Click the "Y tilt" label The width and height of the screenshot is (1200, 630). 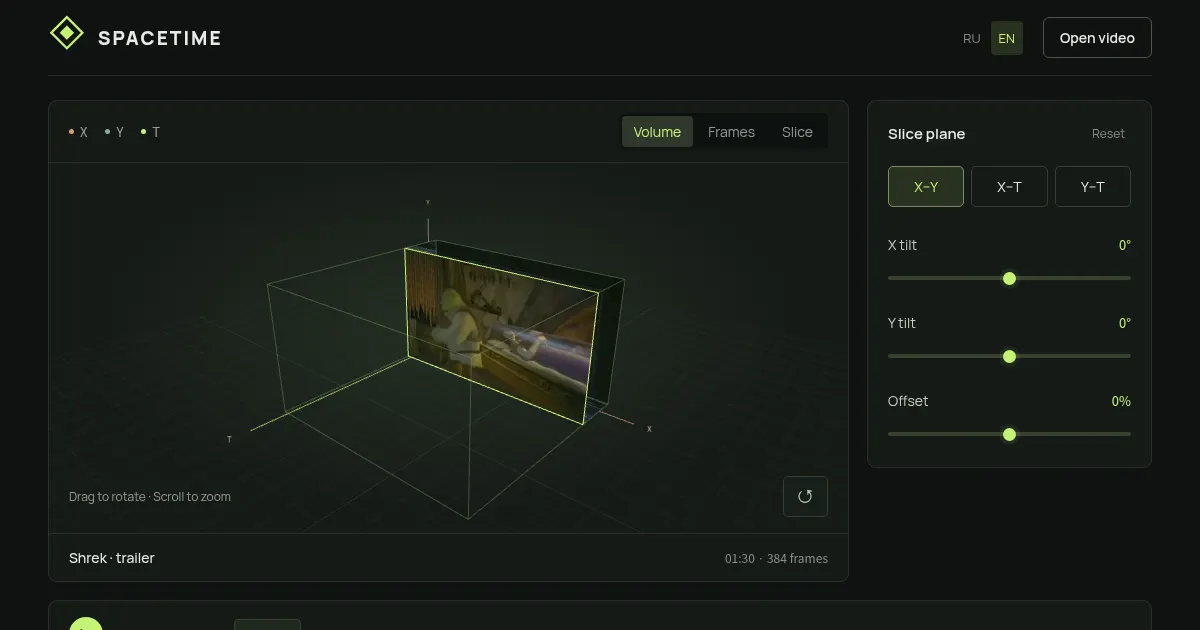click(902, 323)
